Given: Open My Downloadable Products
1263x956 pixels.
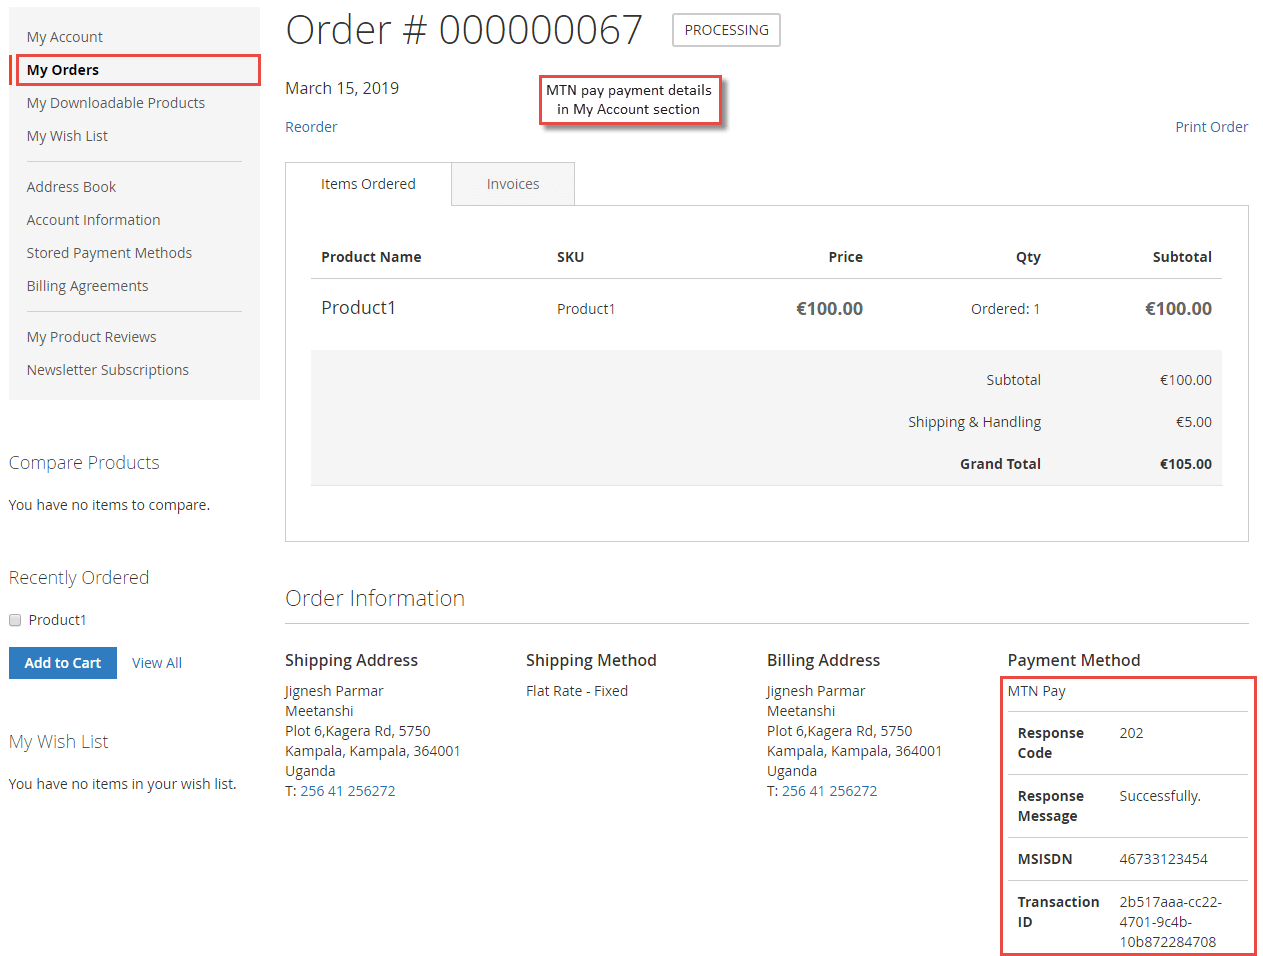Looking at the screenshot, I should 115,102.
